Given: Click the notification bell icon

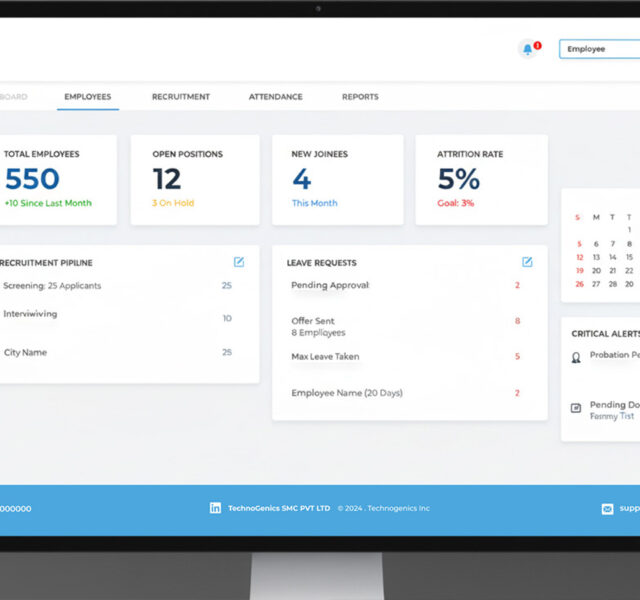Looking at the screenshot, I should pyautogui.click(x=527, y=49).
